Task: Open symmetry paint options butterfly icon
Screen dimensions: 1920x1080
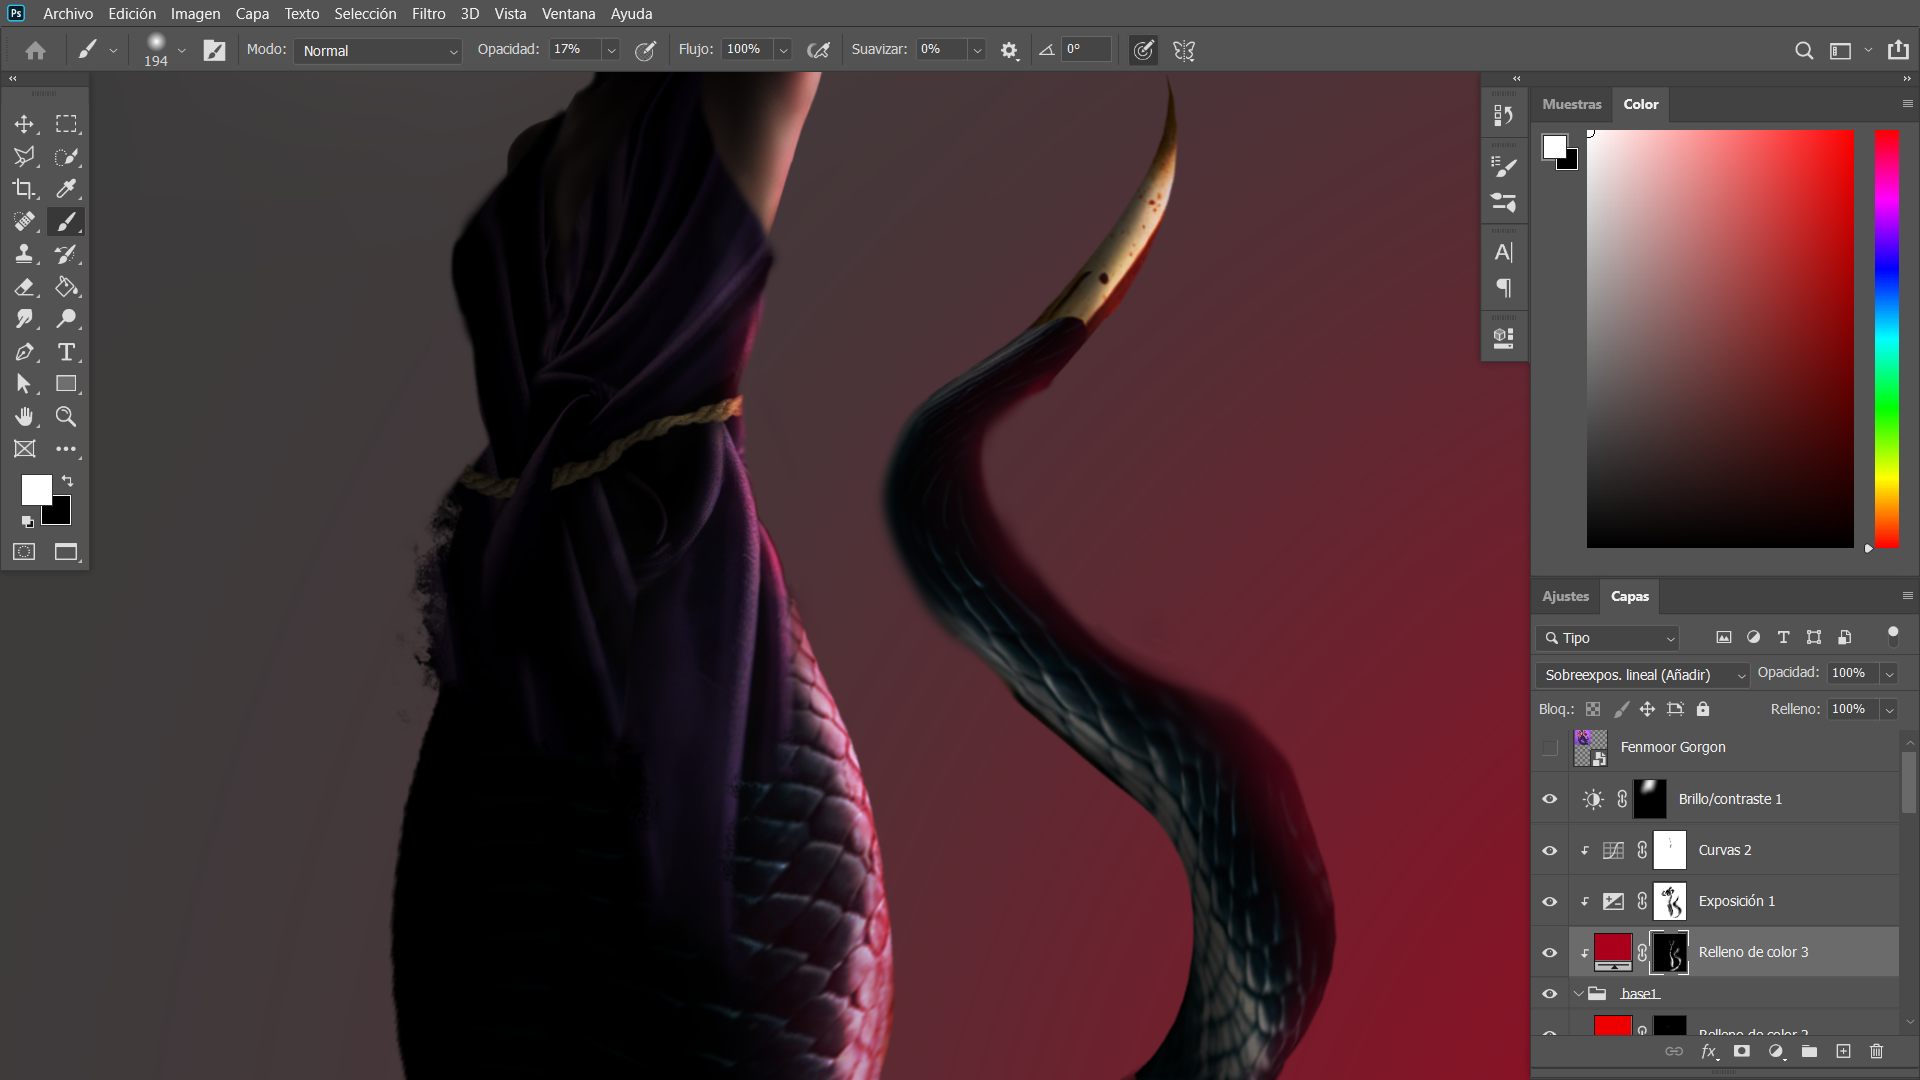Action: [1184, 50]
